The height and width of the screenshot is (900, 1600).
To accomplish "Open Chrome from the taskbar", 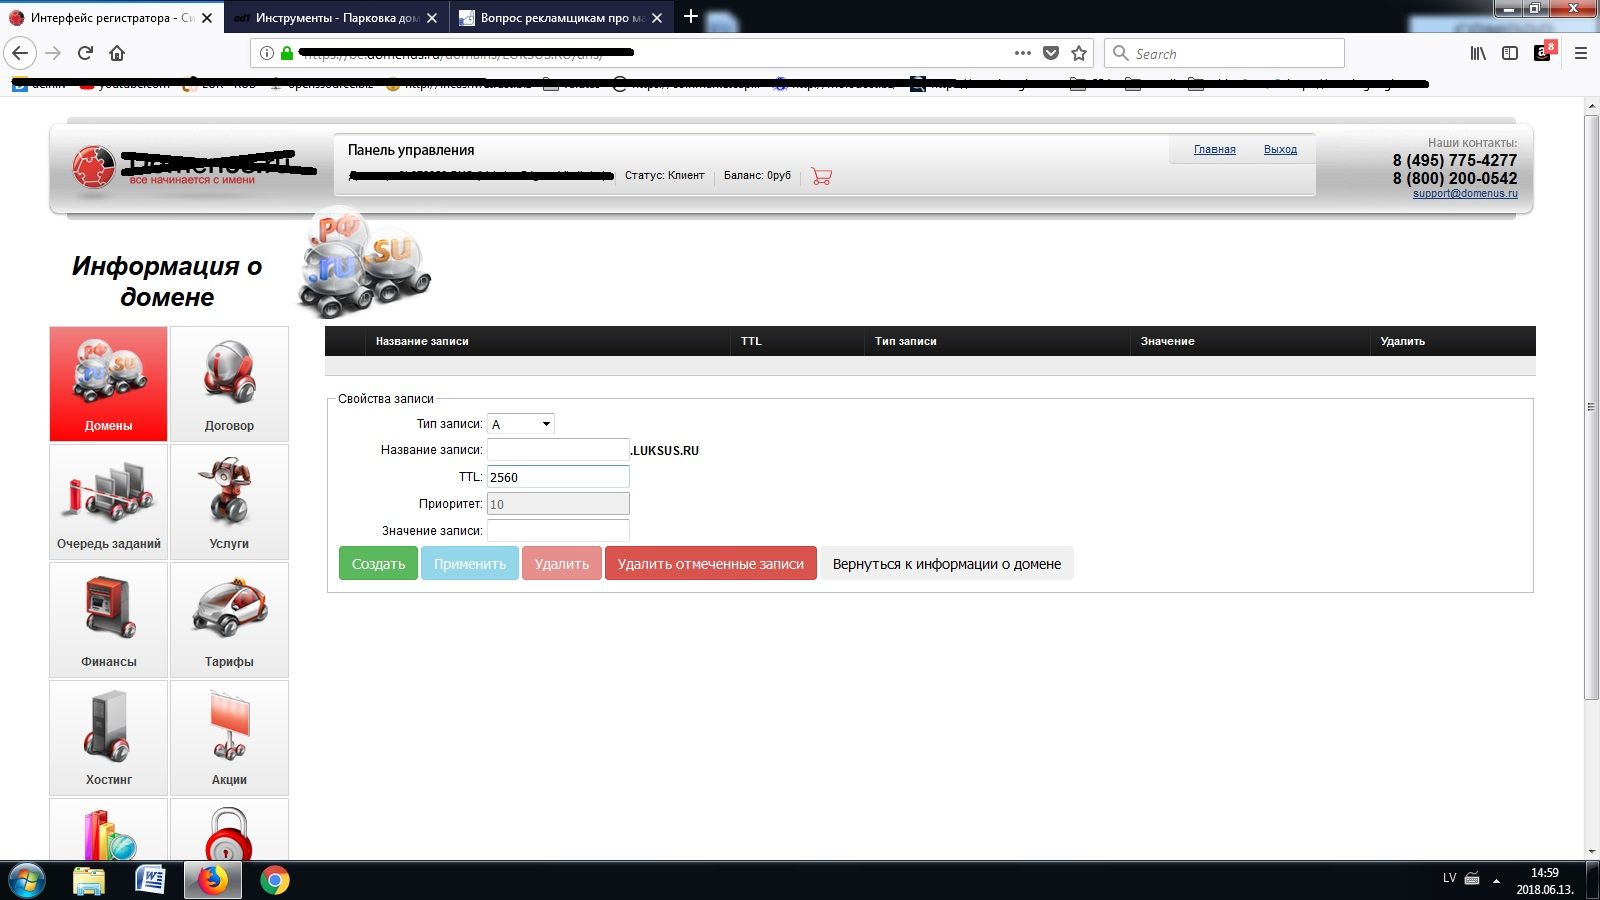I will (275, 880).
